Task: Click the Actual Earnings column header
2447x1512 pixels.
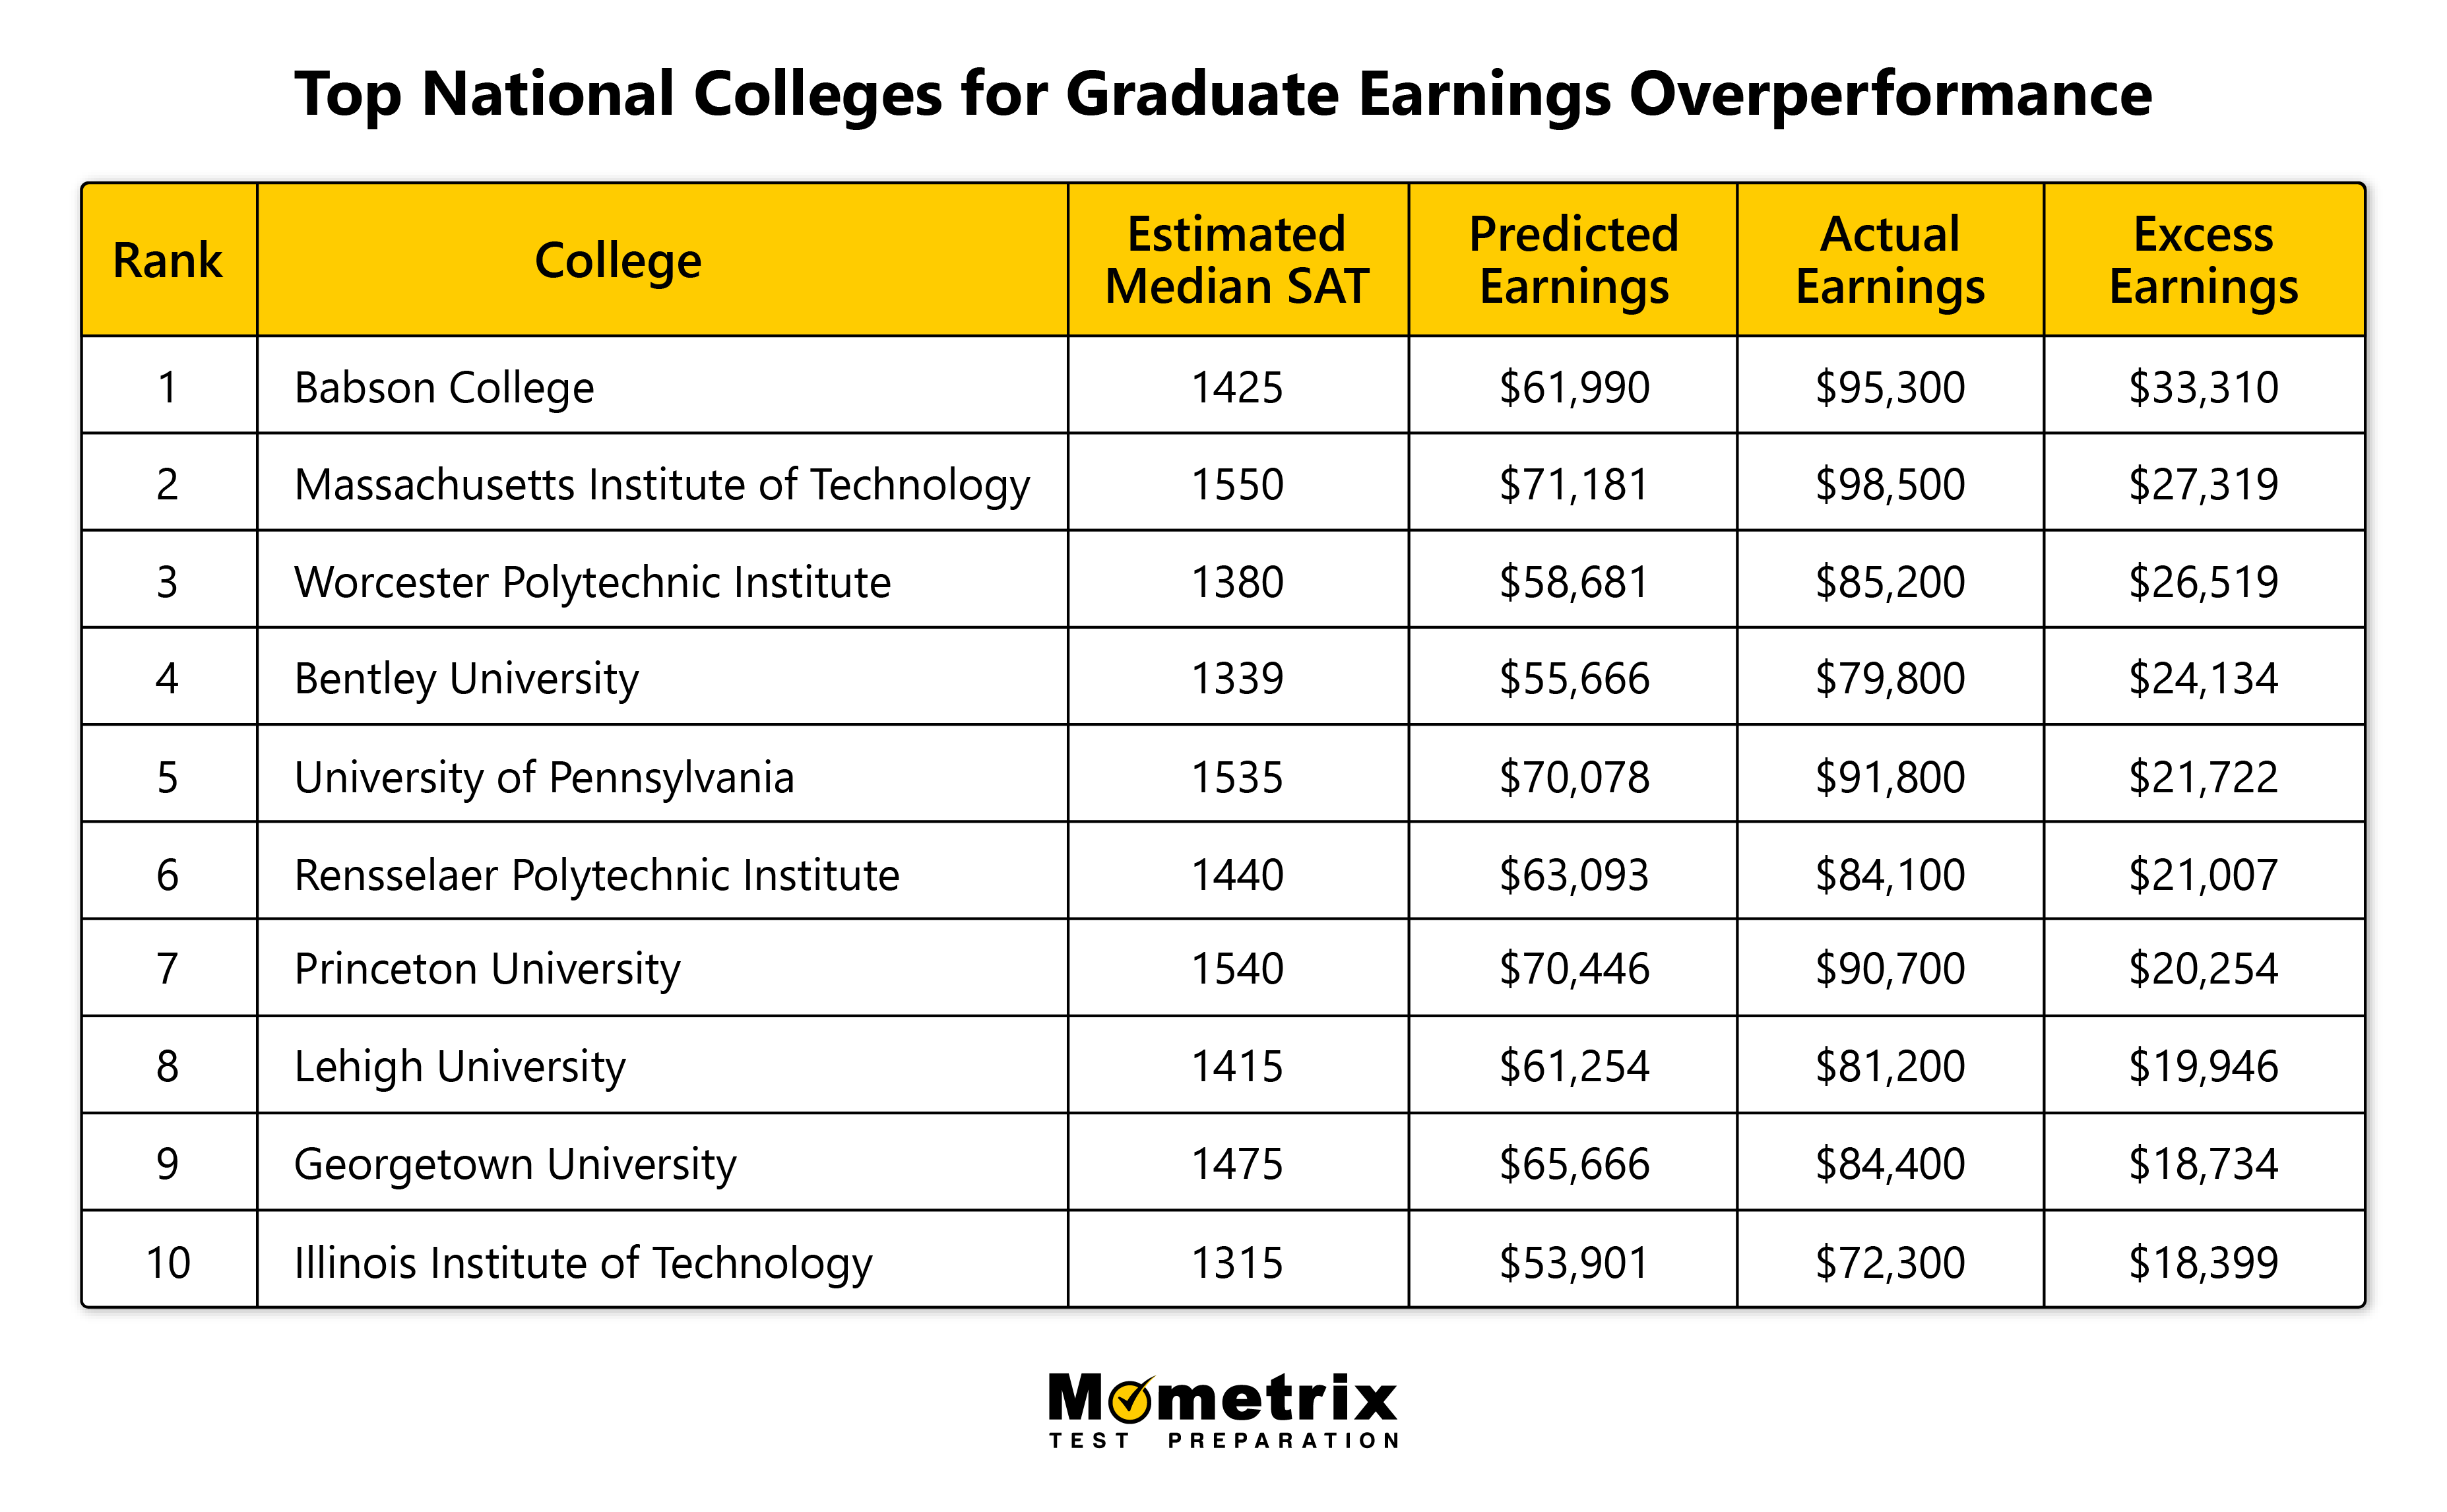Action: click(1889, 261)
